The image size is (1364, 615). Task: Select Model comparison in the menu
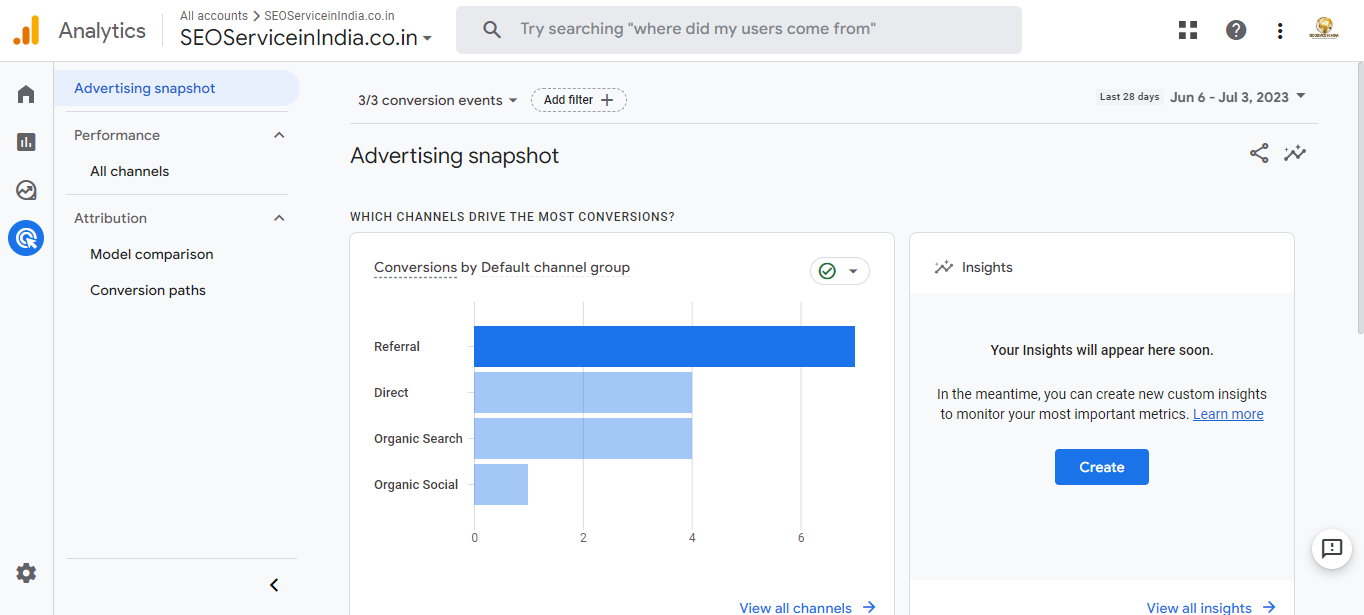[151, 254]
